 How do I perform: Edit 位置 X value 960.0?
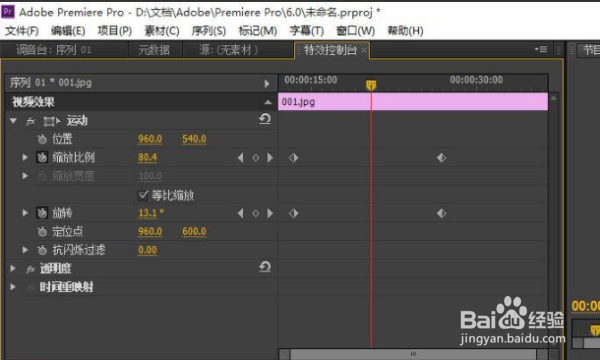(150, 139)
